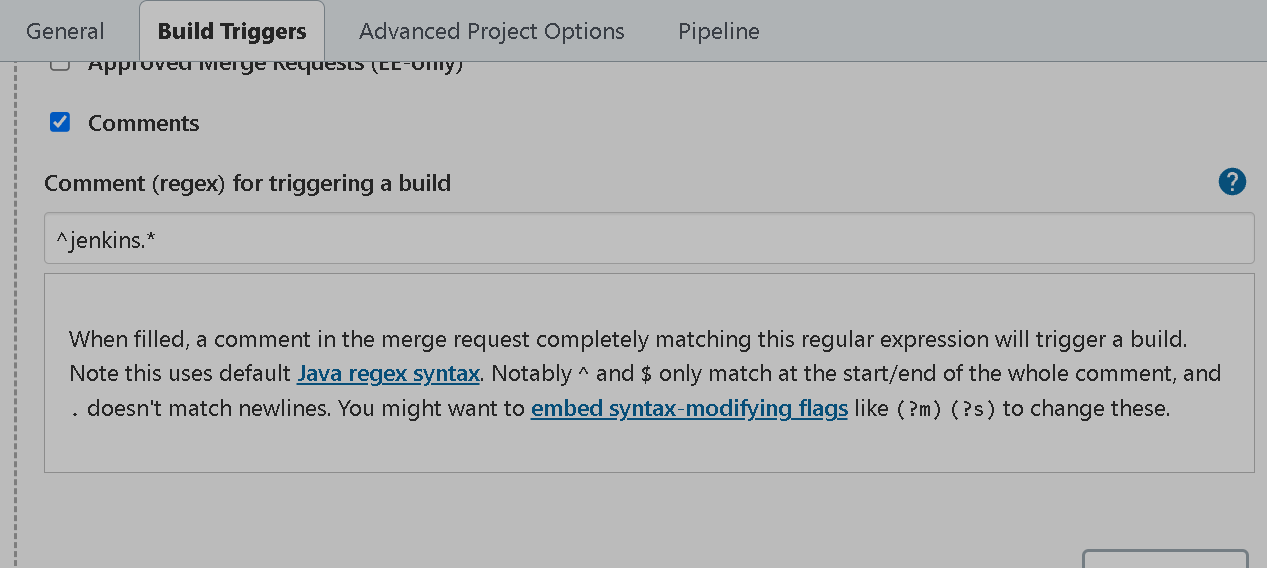
Task: Click the partially visible button at bottom right
Action: point(1165,558)
